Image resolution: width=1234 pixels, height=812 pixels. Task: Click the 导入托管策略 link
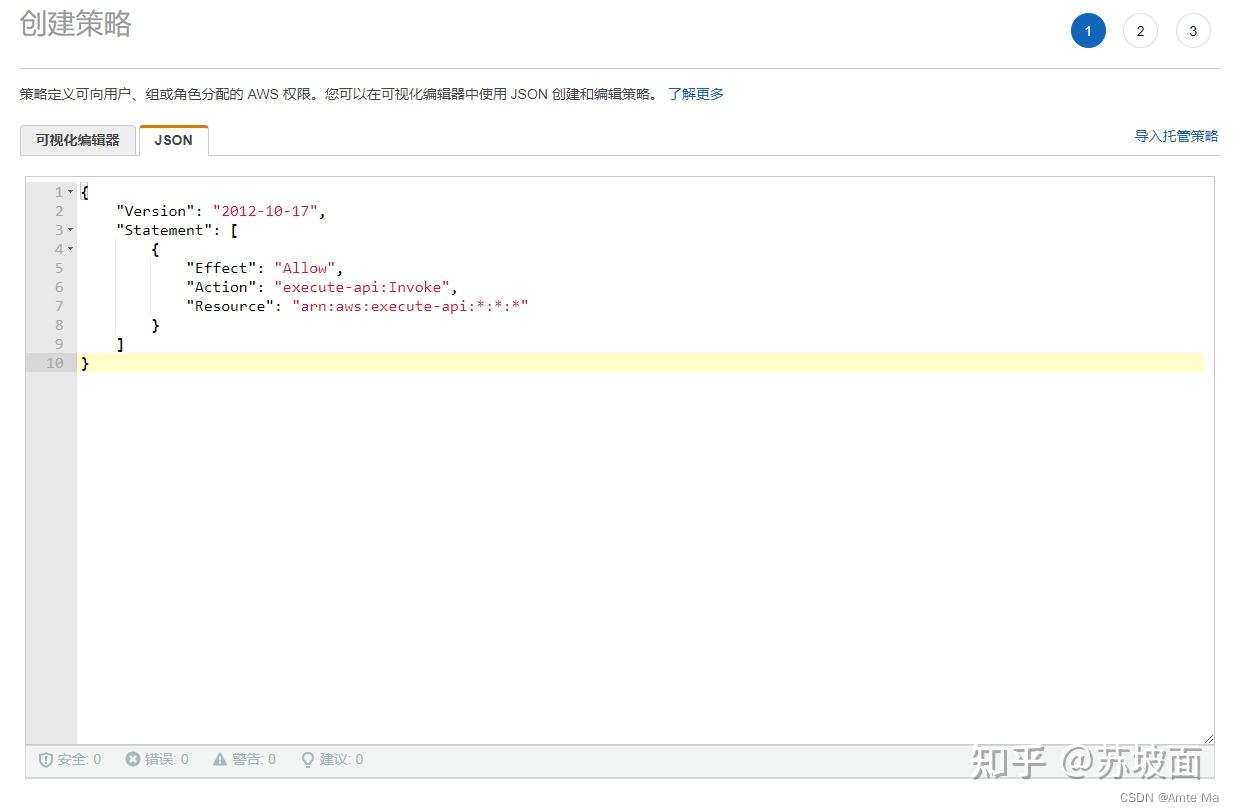pos(1176,135)
